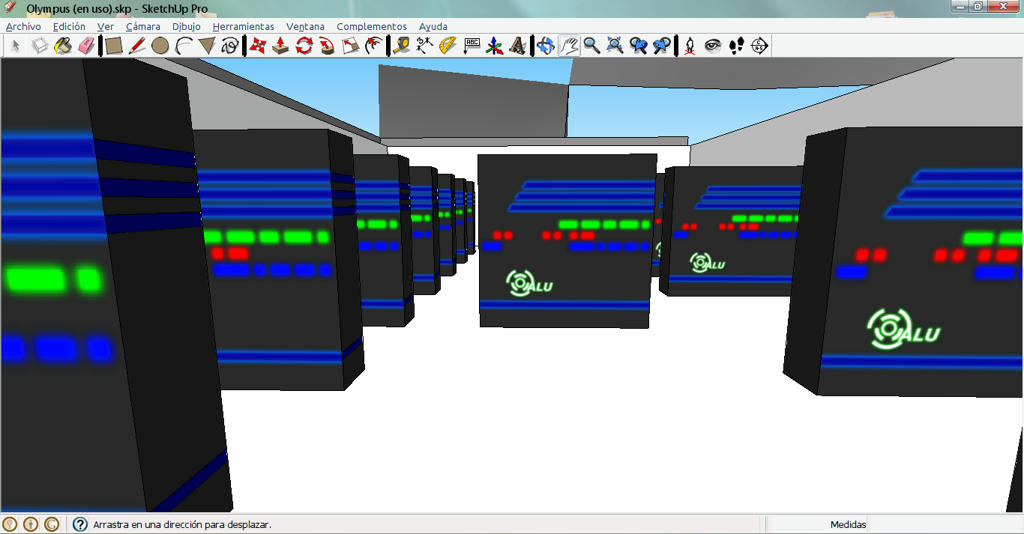Pick the Select arrow tool
This screenshot has height=534, width=1024.
click(x=16, y=46)
